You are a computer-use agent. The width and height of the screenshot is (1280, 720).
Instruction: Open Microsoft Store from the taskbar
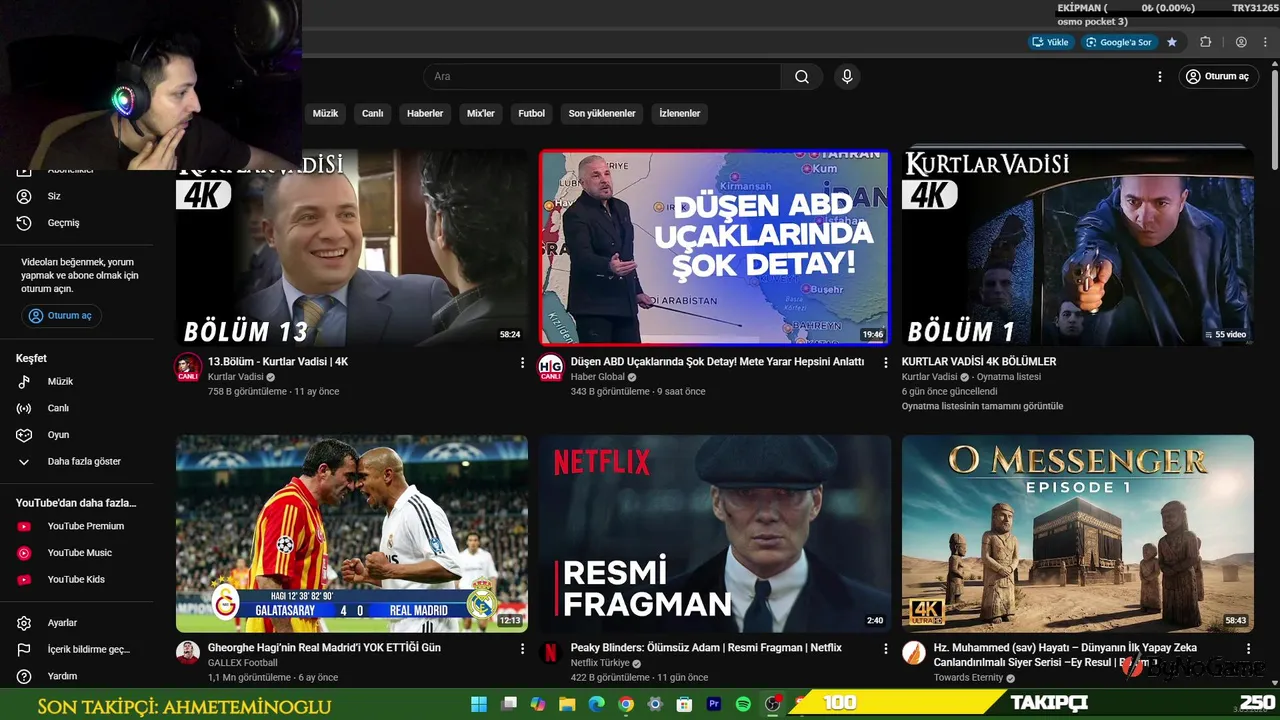tap(685, 704)
